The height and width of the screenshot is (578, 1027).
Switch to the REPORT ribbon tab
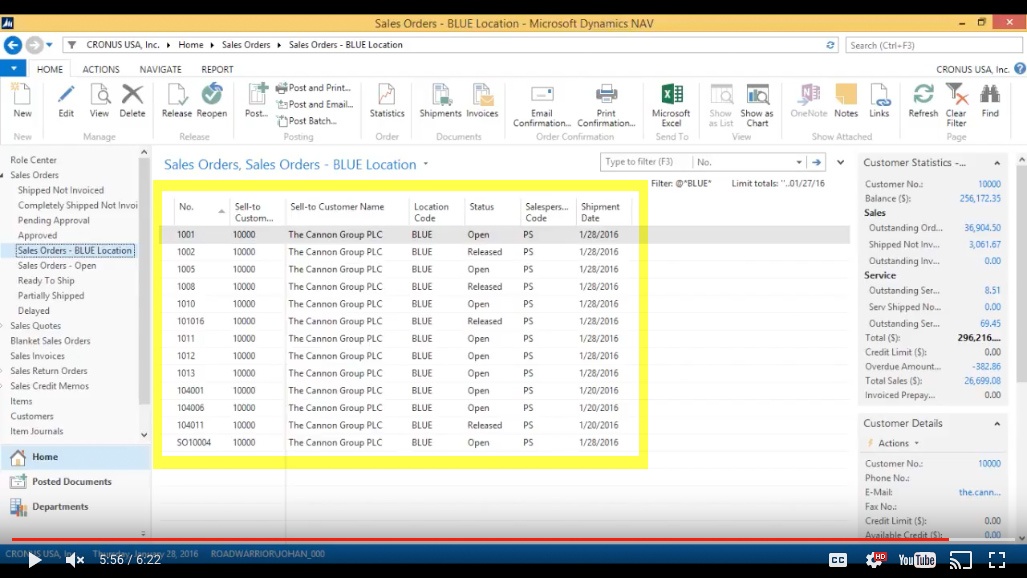coord(217,69)
